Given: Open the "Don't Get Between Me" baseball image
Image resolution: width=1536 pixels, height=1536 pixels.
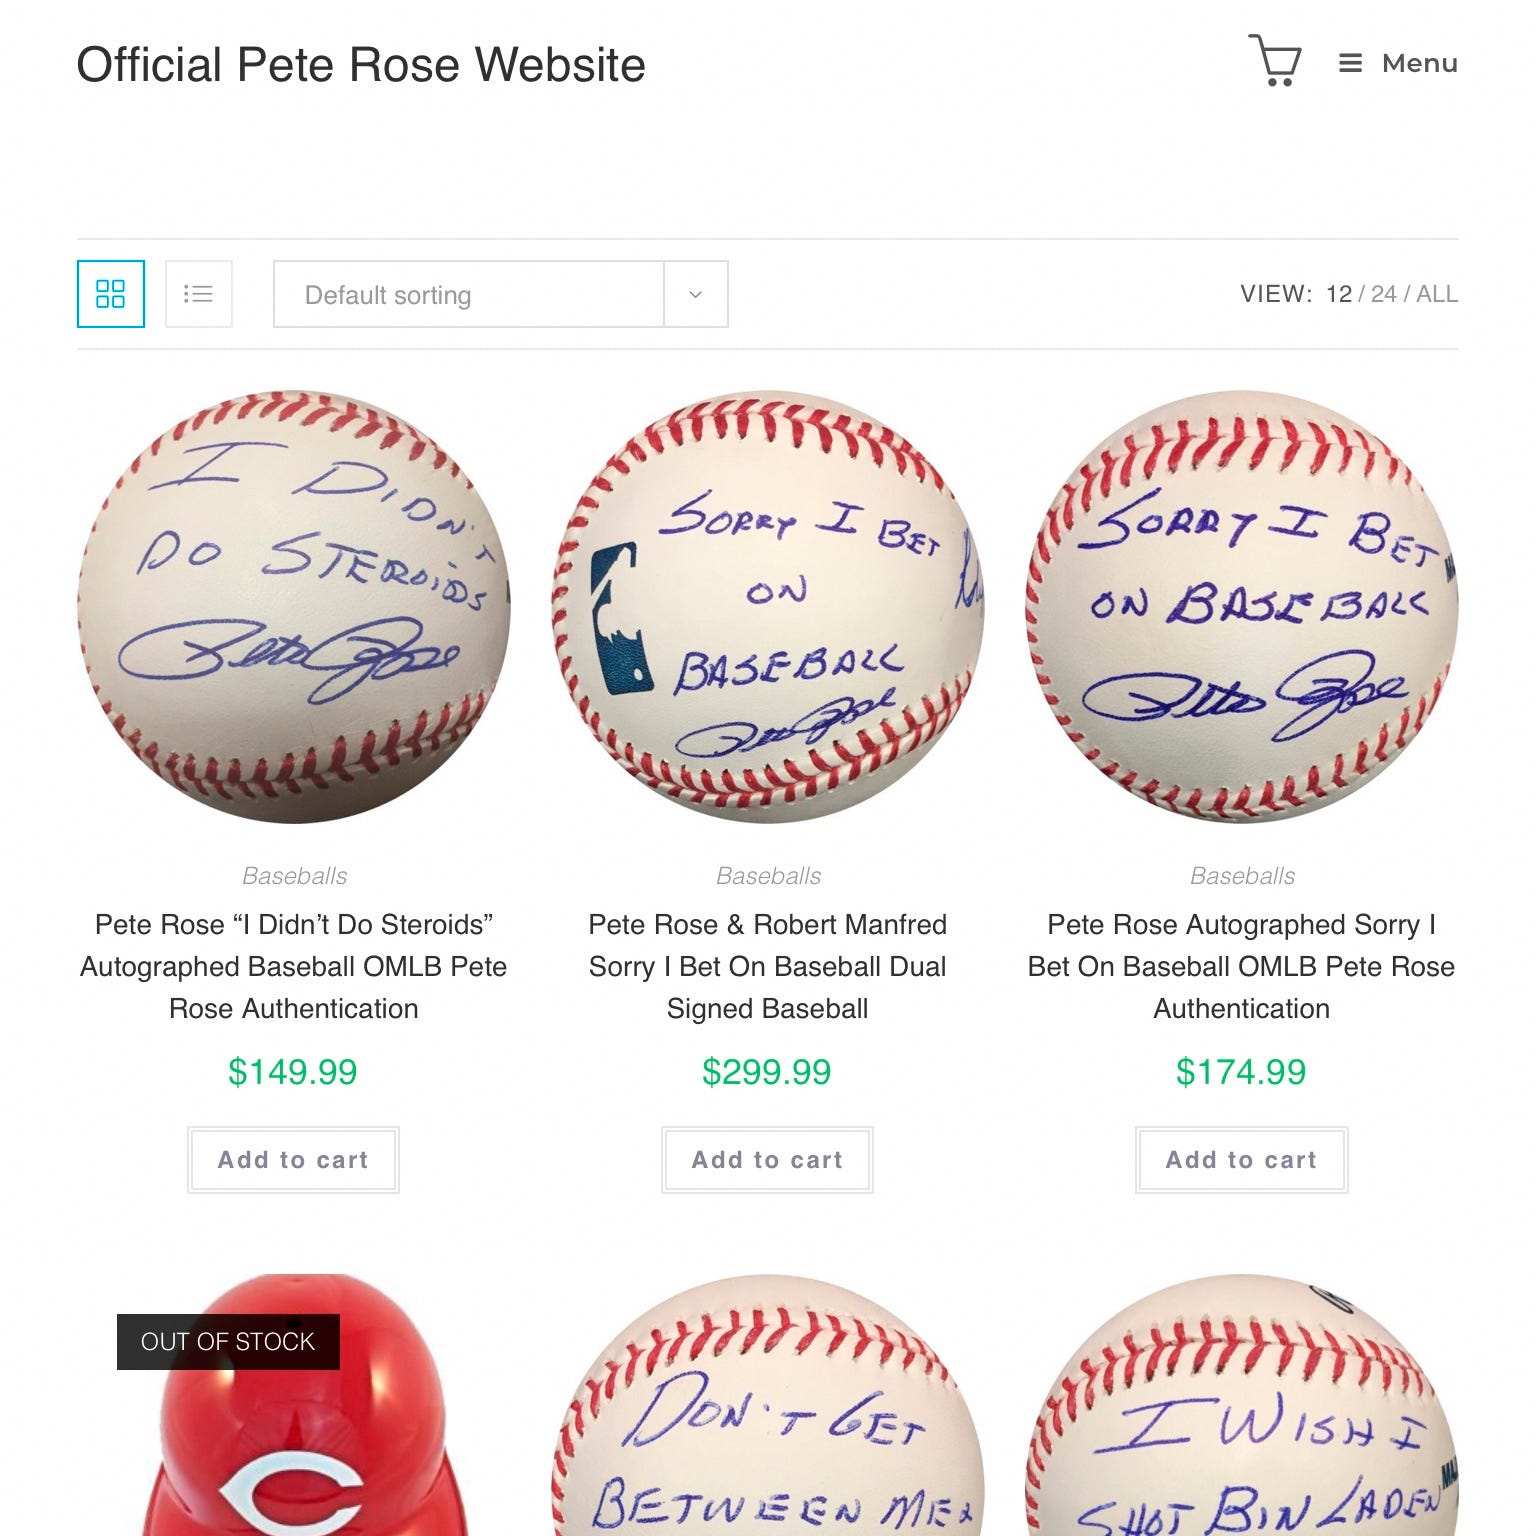Looking at the screenshot, I should pos(767,1405).
